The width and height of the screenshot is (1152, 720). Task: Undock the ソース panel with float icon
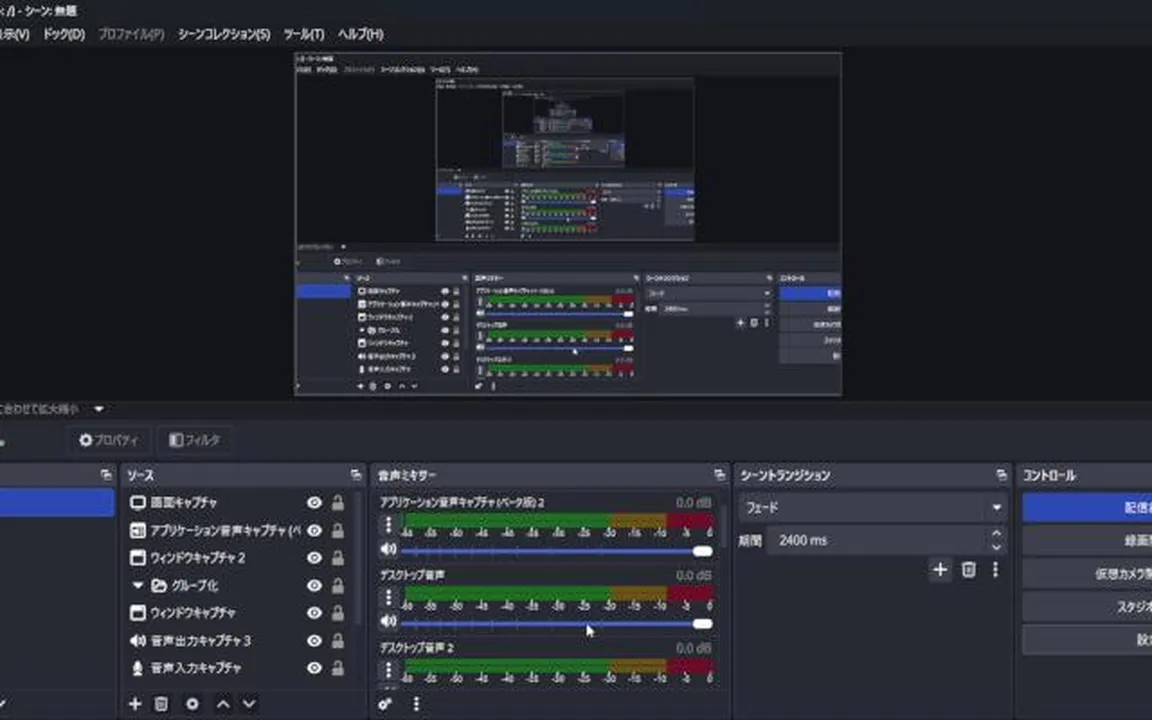tap(356, 475)
